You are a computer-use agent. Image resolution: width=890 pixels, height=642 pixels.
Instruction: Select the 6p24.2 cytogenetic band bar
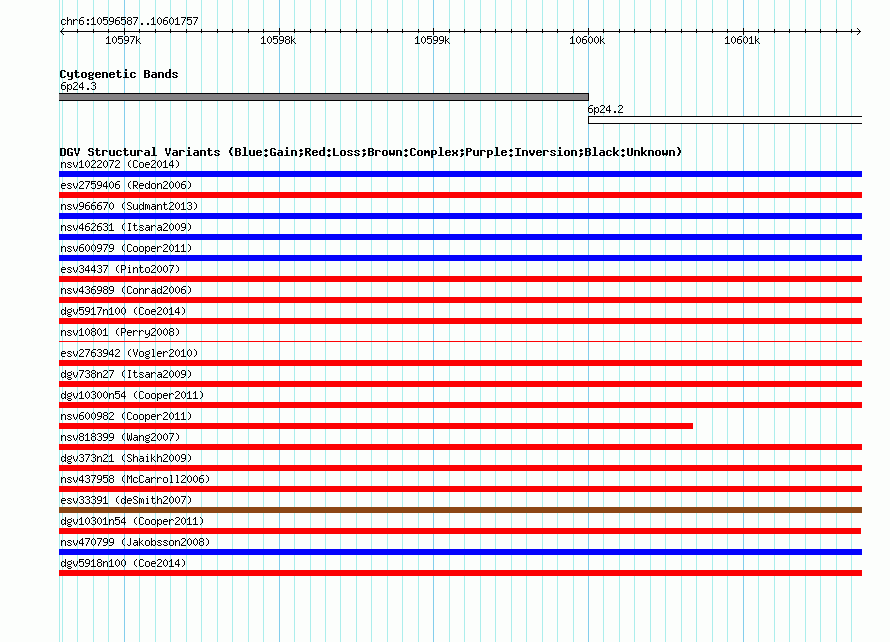pos(725,120)
